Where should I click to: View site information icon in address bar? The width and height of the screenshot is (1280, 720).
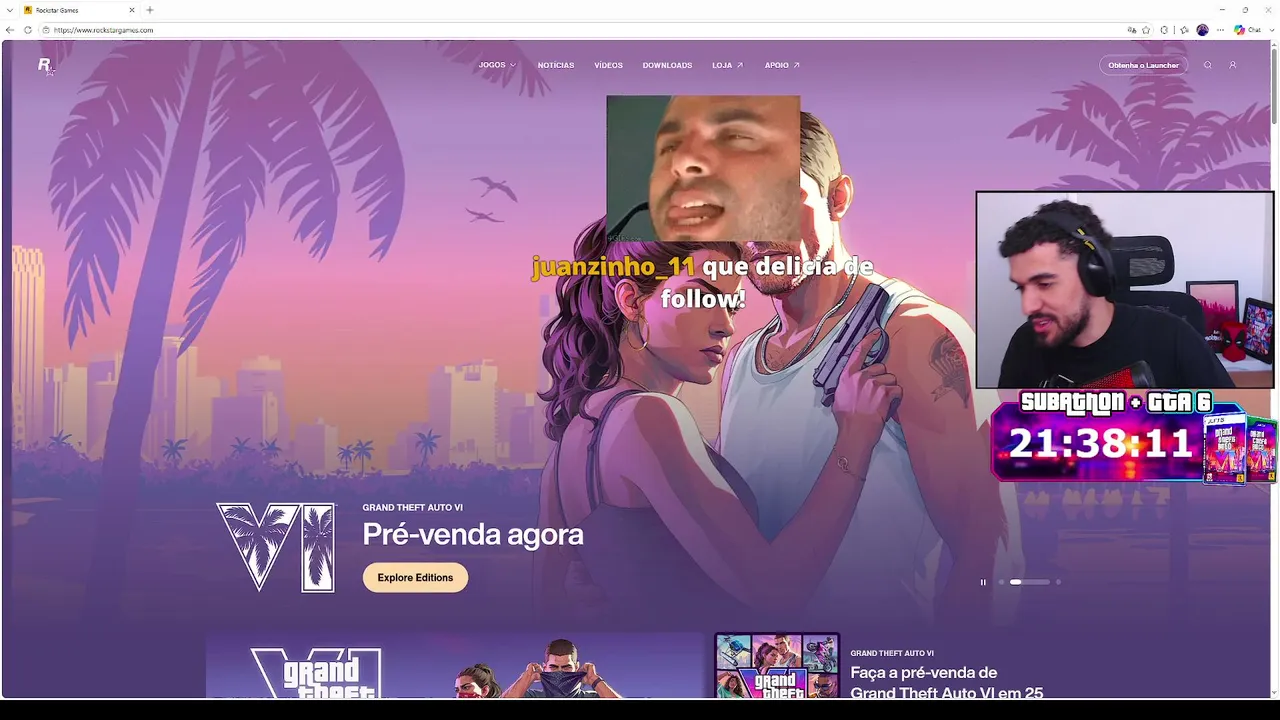[x=46, y=30]
